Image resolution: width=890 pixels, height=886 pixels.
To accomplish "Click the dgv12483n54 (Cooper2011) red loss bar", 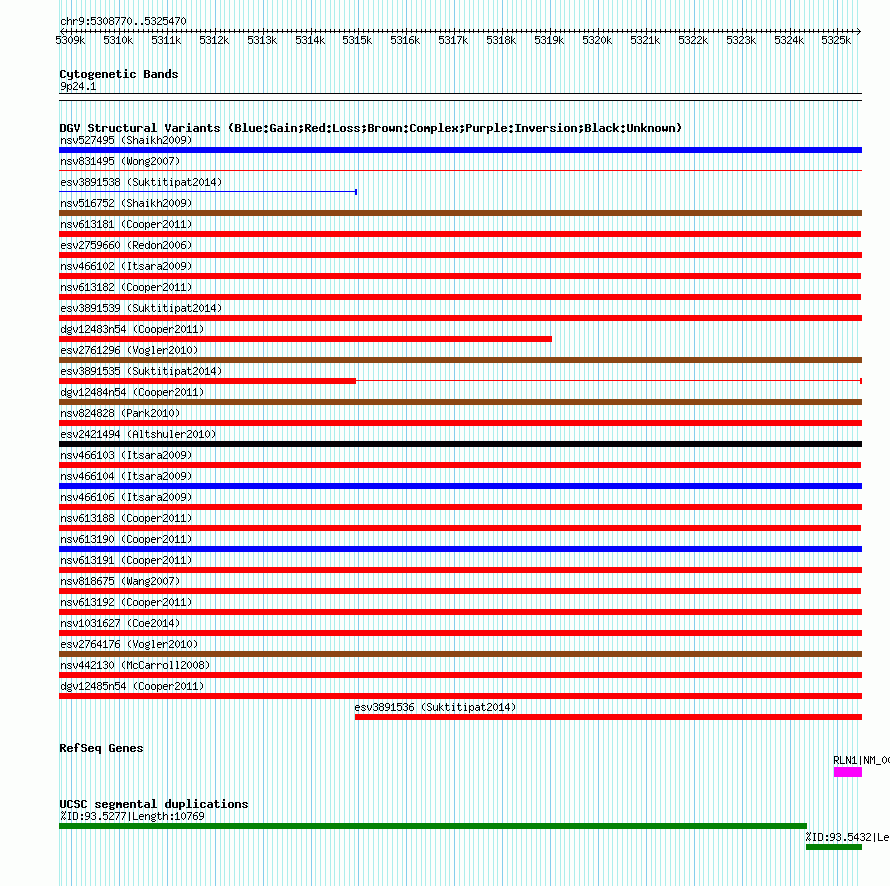I will click(305, 339).
